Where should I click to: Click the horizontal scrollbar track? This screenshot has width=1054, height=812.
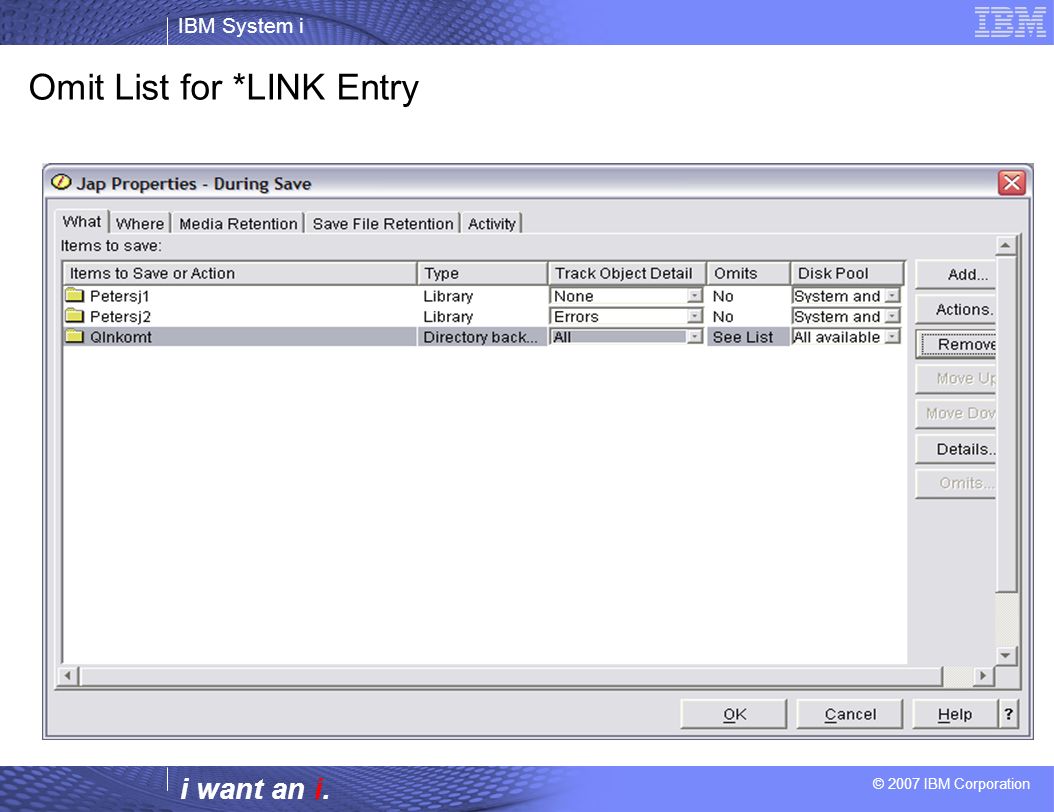pos(958,675)
